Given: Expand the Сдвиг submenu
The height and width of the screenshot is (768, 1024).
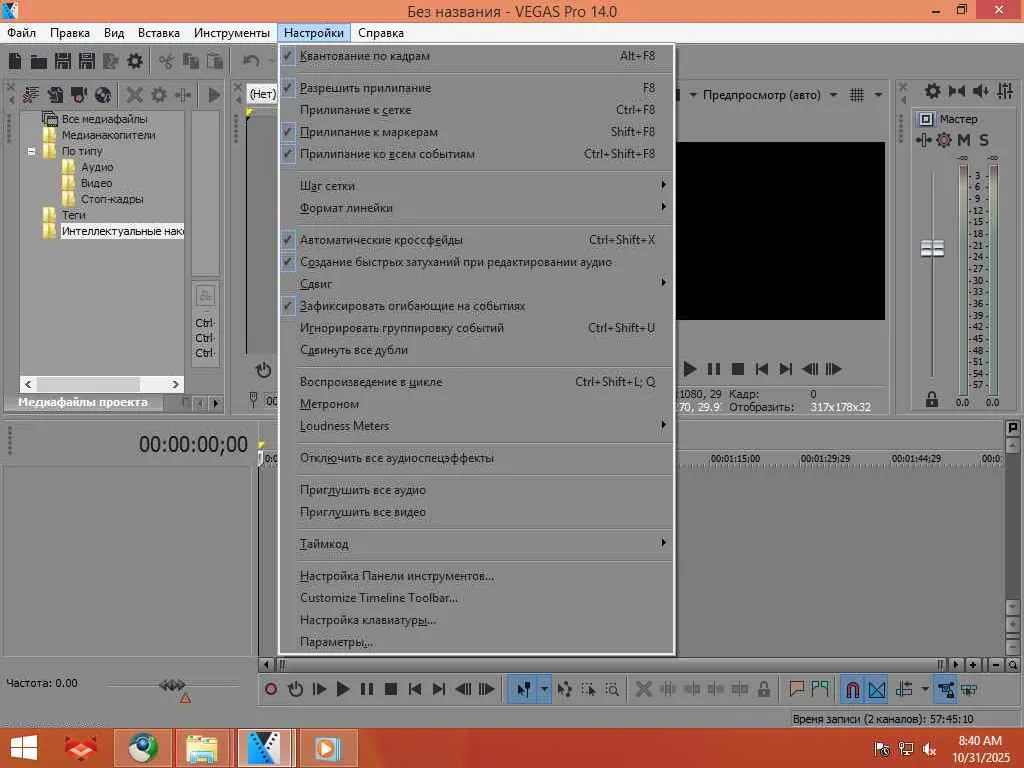Looking at the screenshot, I should point(477,283).
